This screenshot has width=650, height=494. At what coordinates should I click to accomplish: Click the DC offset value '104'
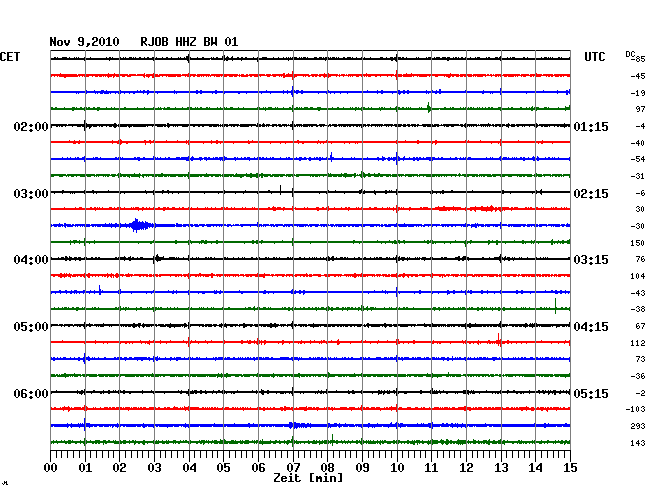[x=638, y=276]
